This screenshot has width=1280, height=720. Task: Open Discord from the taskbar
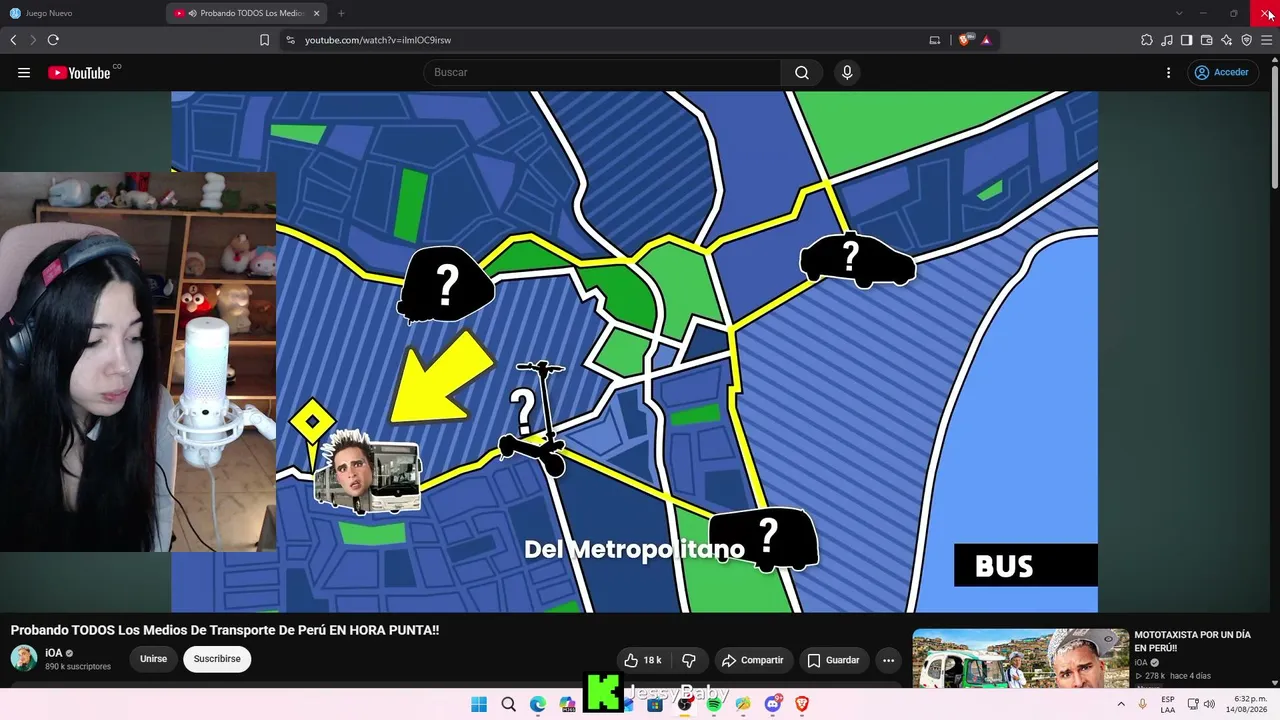point(772,704)
